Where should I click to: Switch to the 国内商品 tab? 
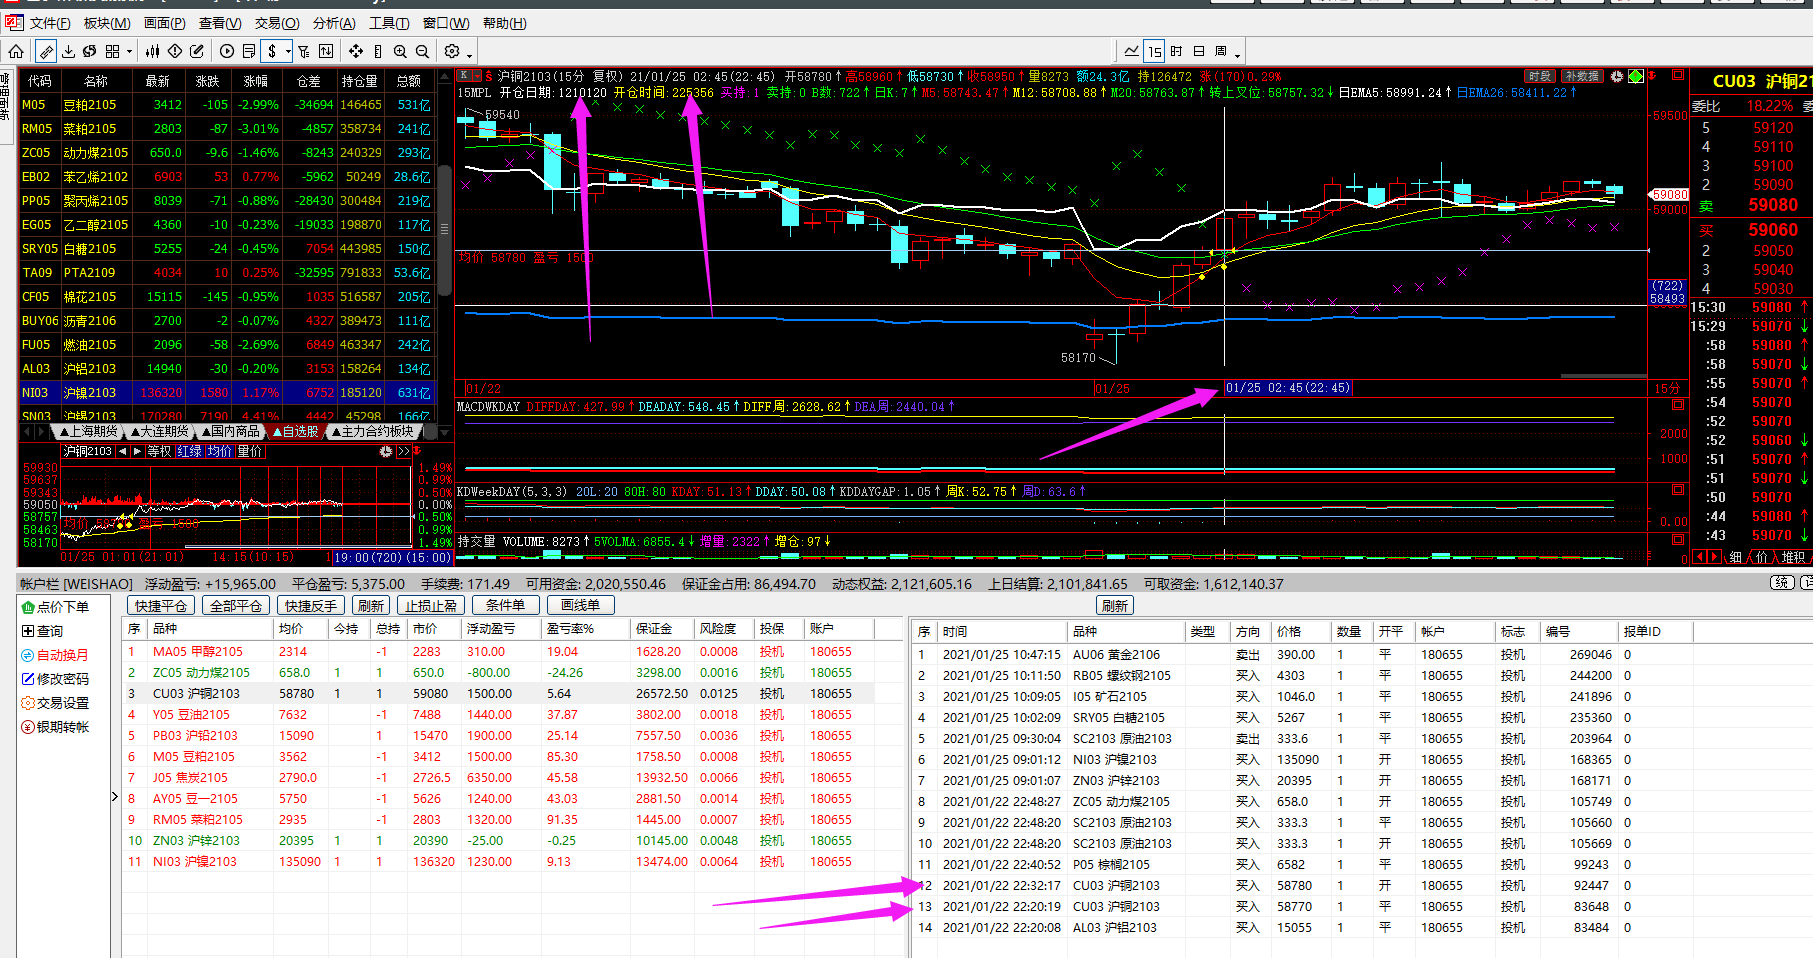232,431
